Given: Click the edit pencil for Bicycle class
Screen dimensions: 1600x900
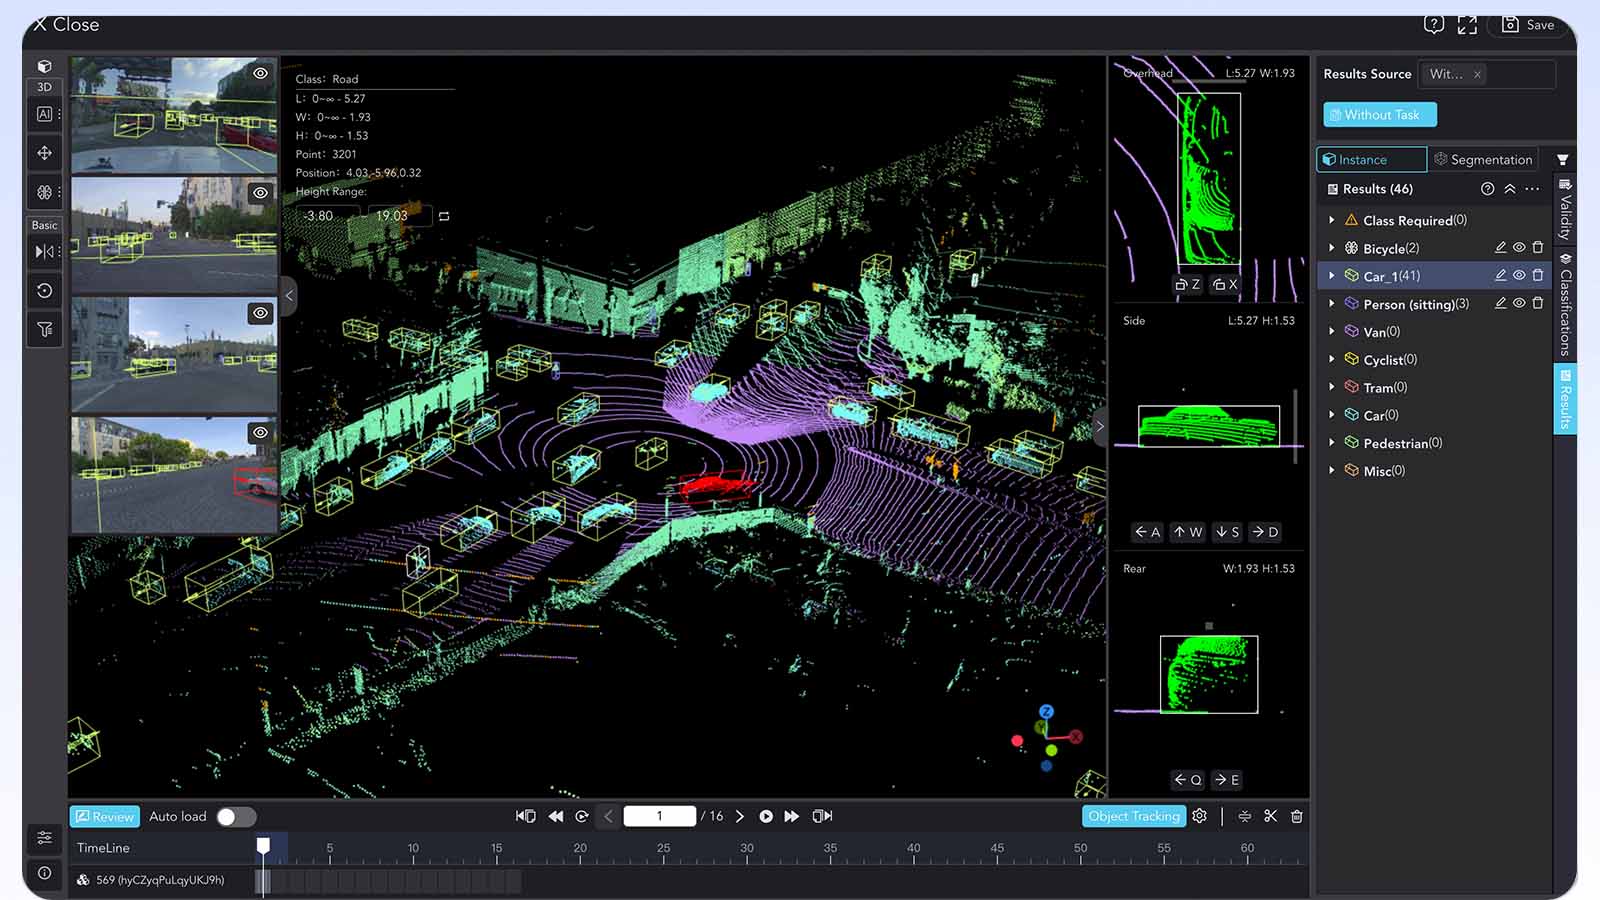Looking at the screenshot, I should click(x=1500, y=248).
